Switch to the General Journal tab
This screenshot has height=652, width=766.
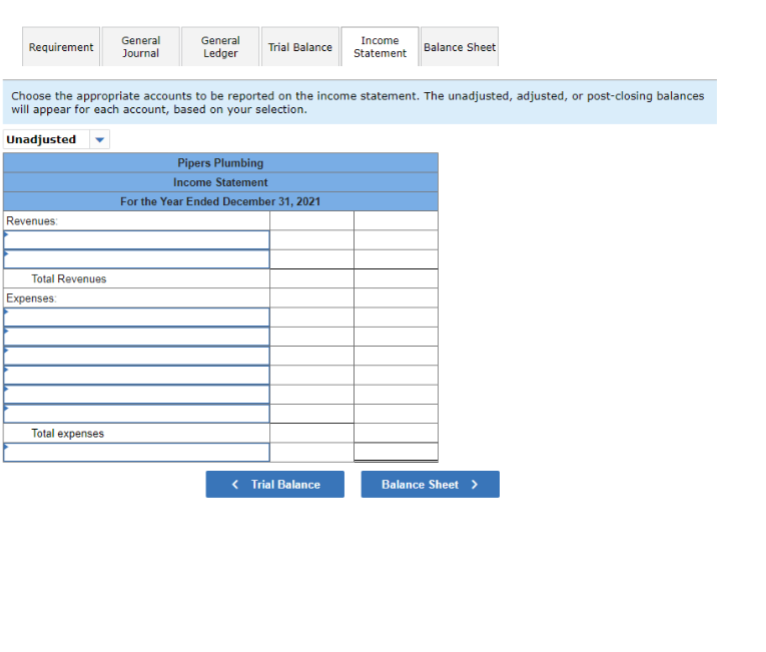(x=141, y=47)
